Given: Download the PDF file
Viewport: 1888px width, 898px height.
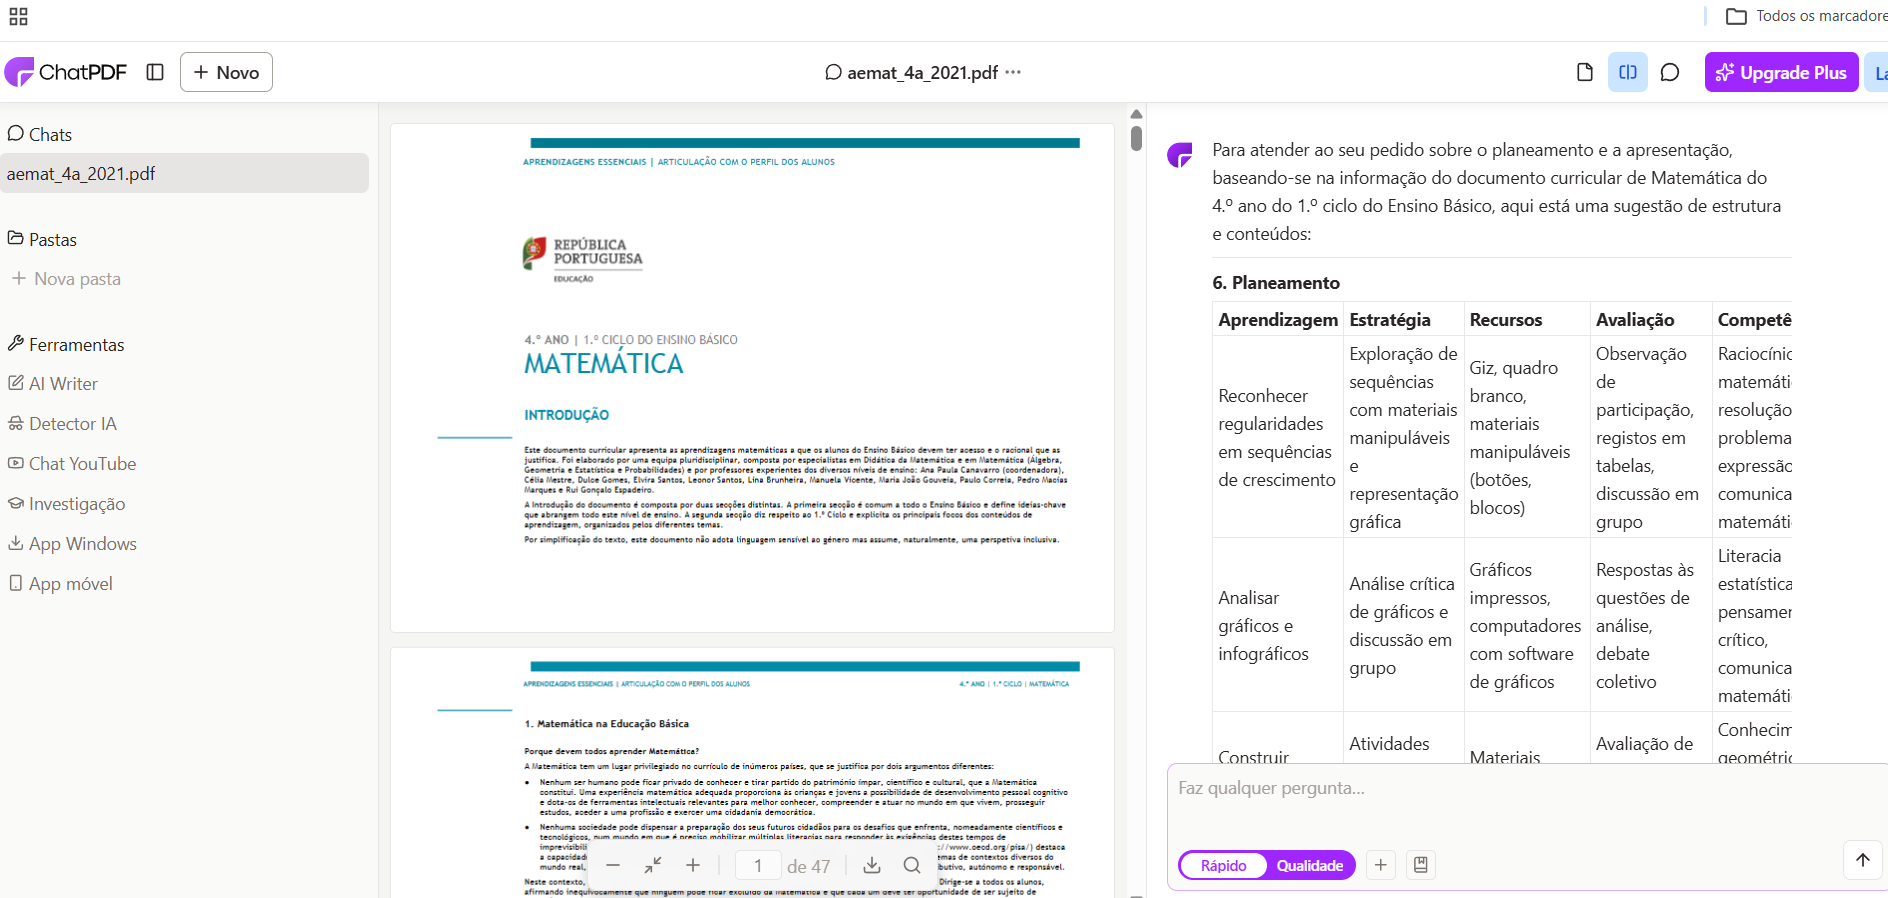Looking at the screenshot, I should pos(872,865).
